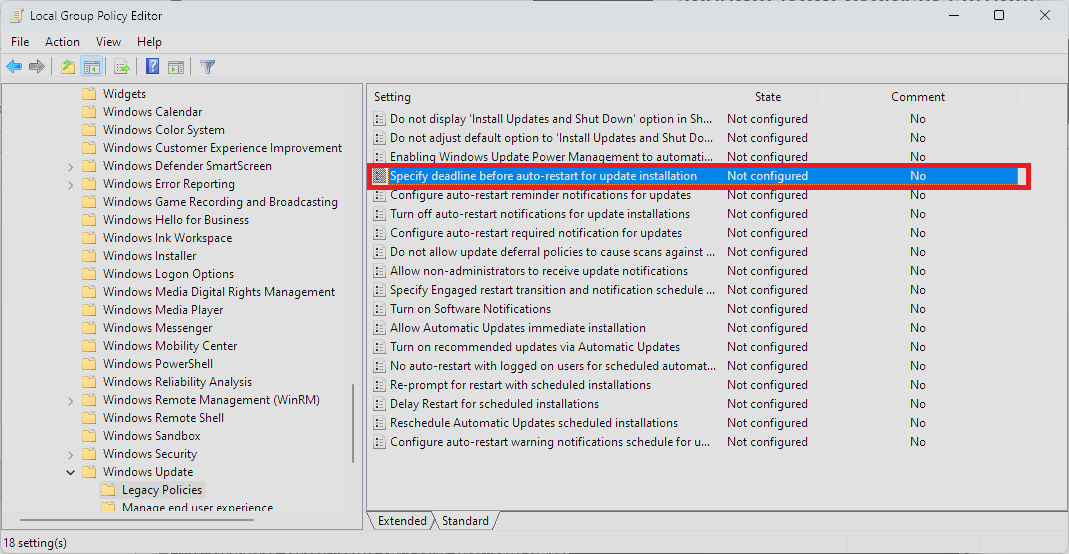Expand the Windows Security node
The width and height of the screenshot is (1069, 554).
click(x=70, y=454)
